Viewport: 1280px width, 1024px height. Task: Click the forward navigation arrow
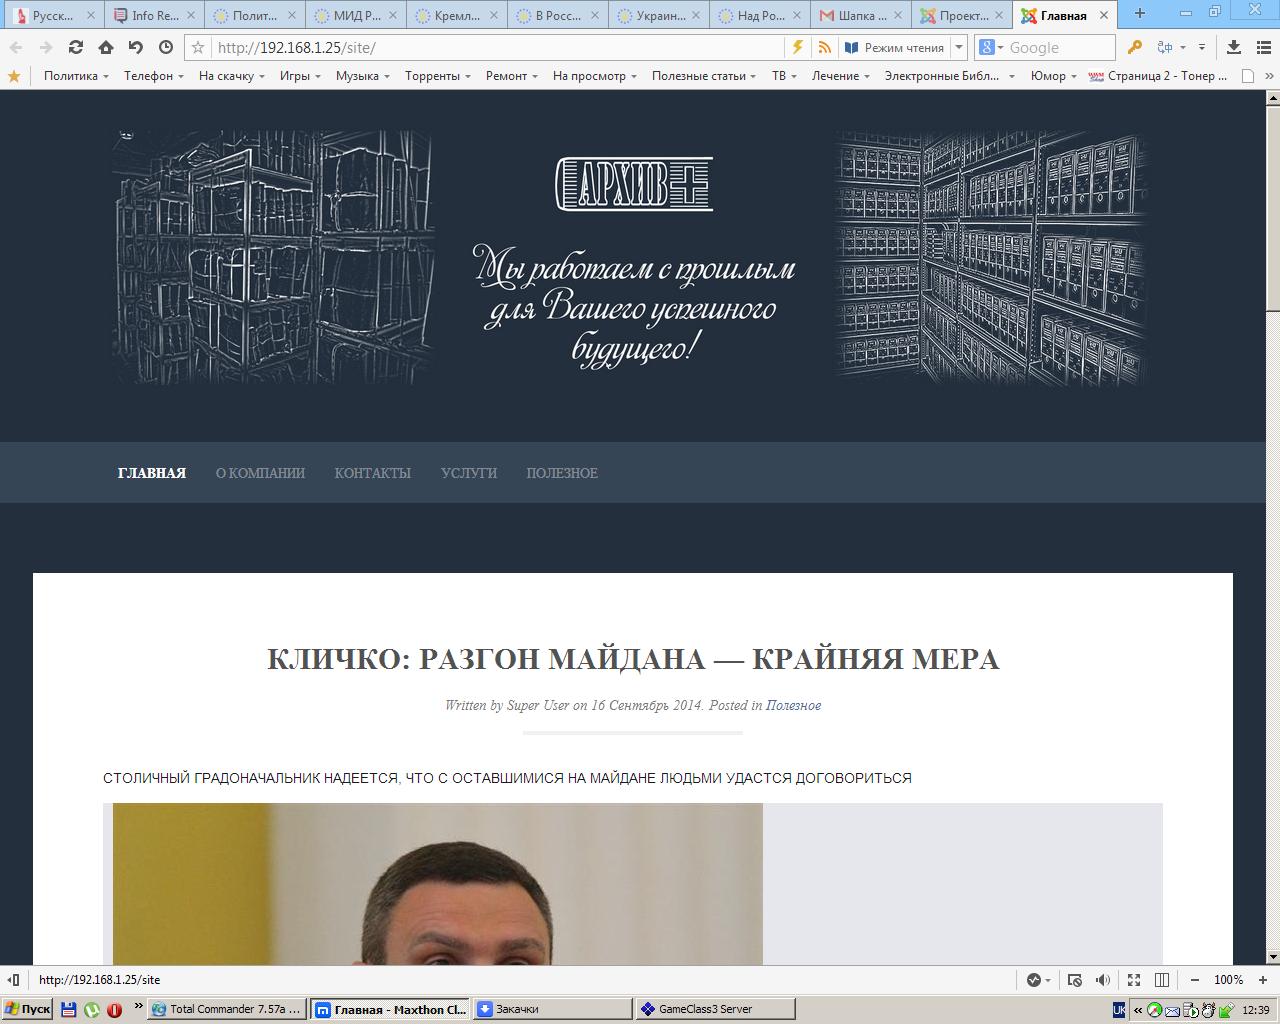point(45,47)
